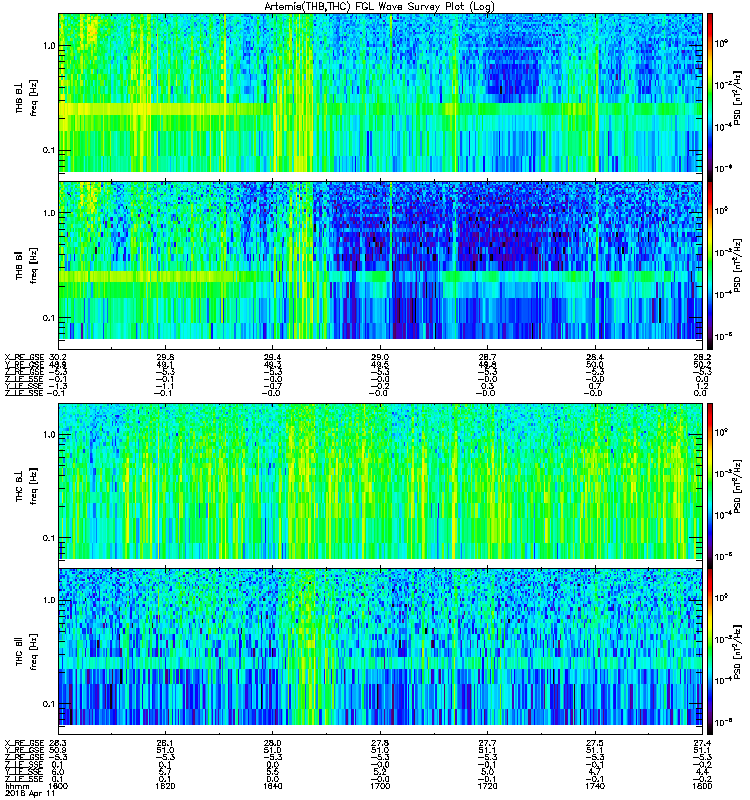Click the 1800 time tick label

[x=702, y=786]
